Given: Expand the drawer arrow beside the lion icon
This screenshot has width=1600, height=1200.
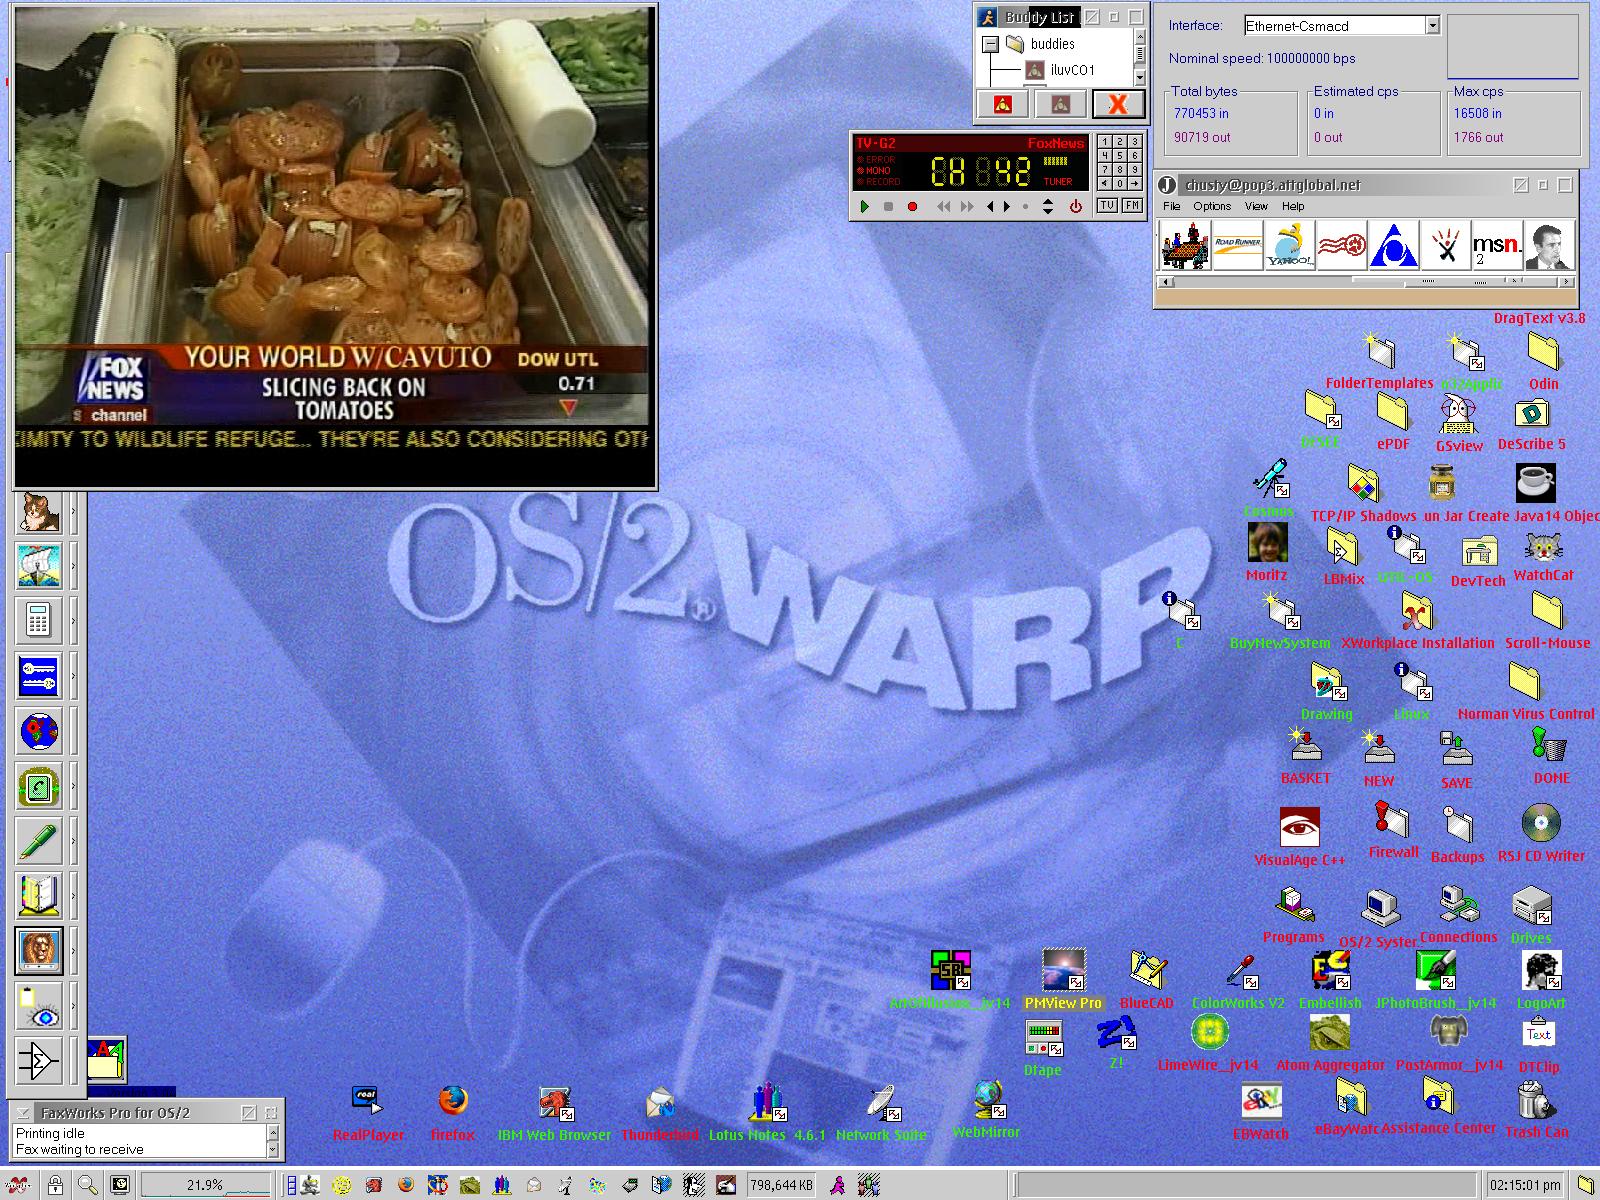Looking at the screenshot, I should coord(73,950).
